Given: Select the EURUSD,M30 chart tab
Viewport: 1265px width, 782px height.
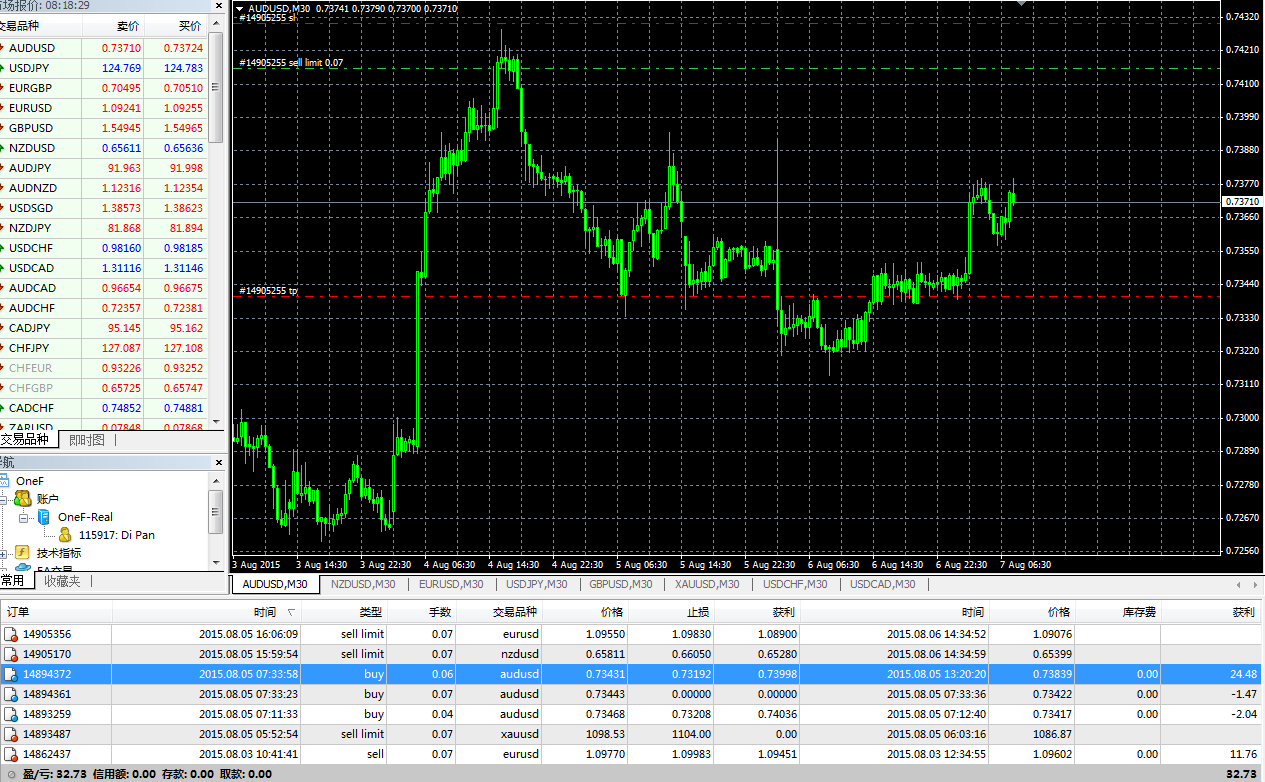Looking at the screenshot, I should click(450, 584).
